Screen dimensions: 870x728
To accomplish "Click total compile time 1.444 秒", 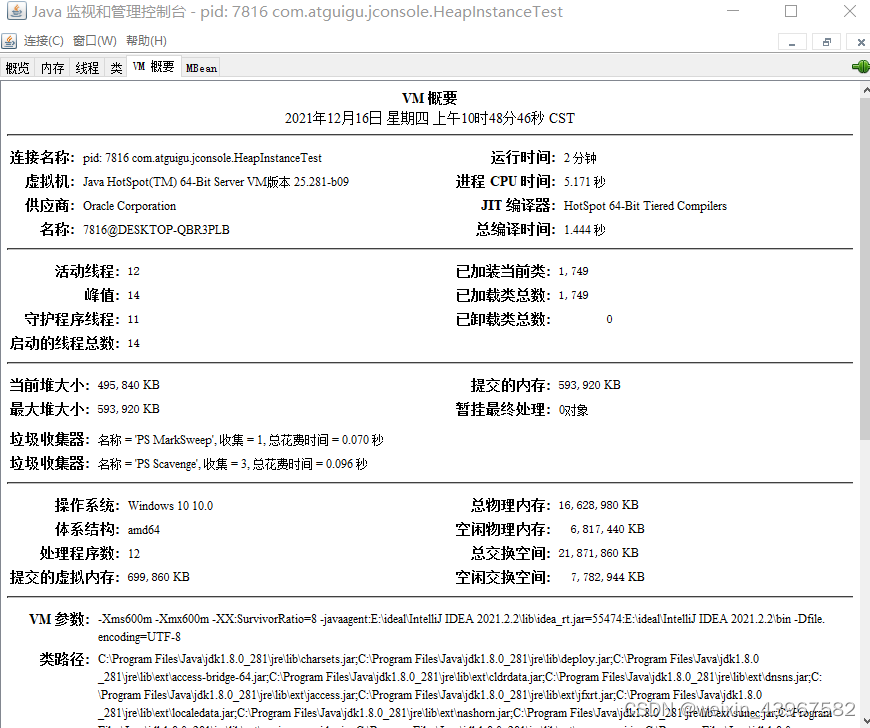I will [584, 230].
